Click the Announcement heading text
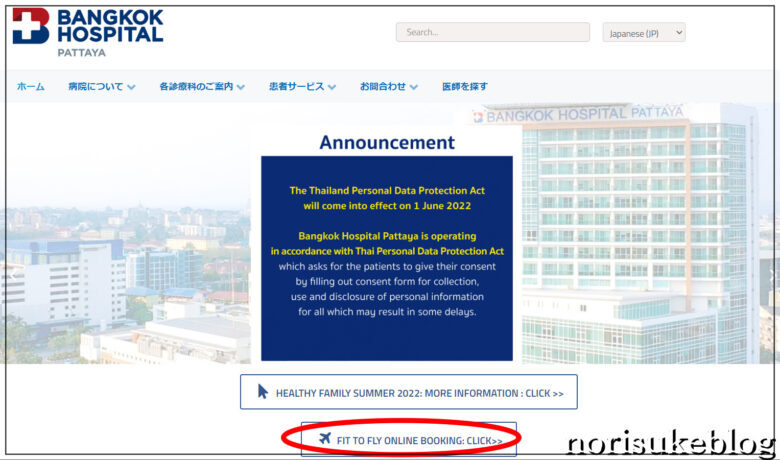 (x=387, y=142)
